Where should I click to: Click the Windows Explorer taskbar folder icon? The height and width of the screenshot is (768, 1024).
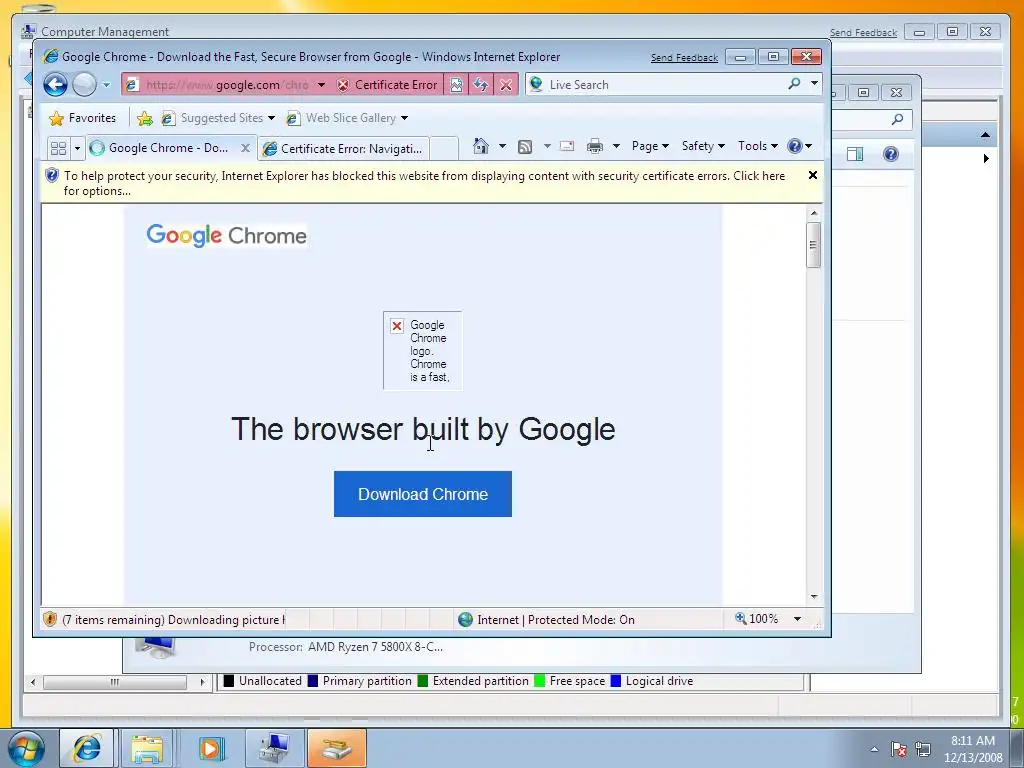click(x=147, y=748)
